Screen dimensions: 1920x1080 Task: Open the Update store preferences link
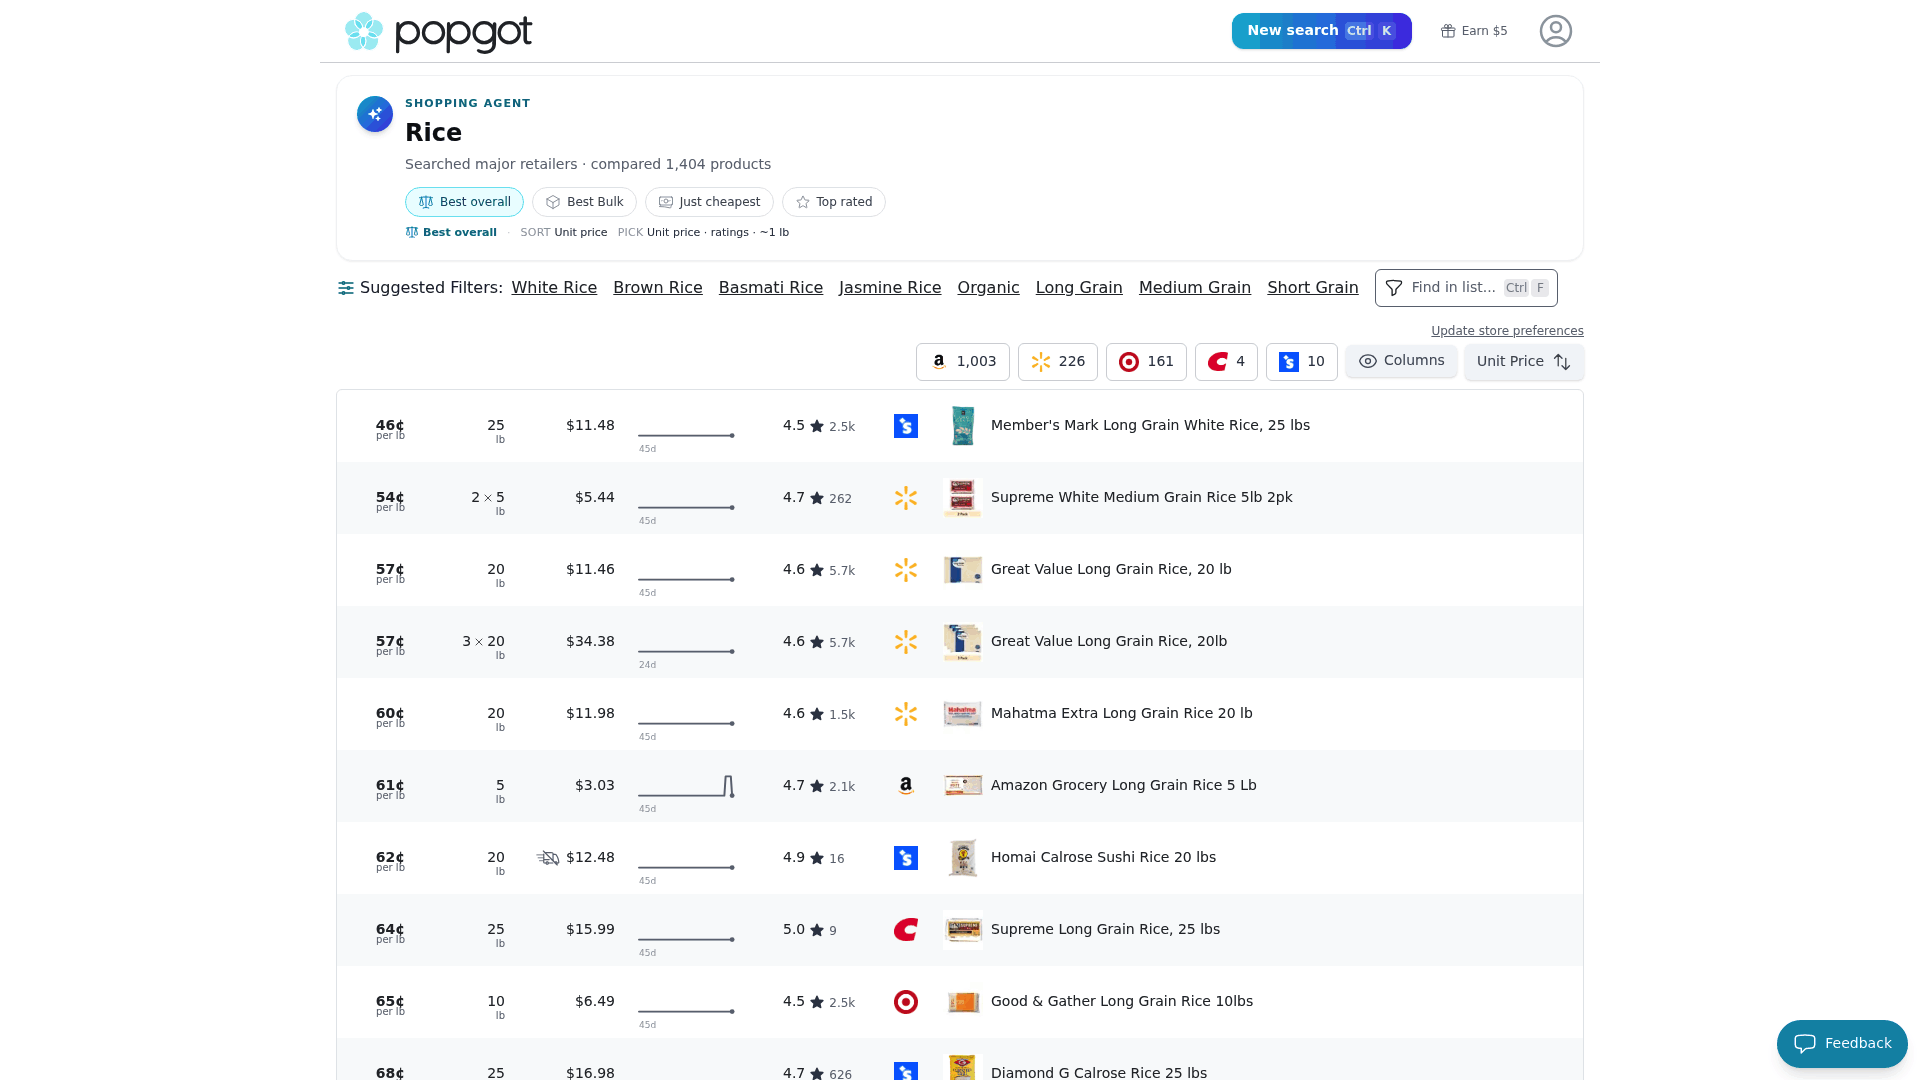tap(1506, 331)
